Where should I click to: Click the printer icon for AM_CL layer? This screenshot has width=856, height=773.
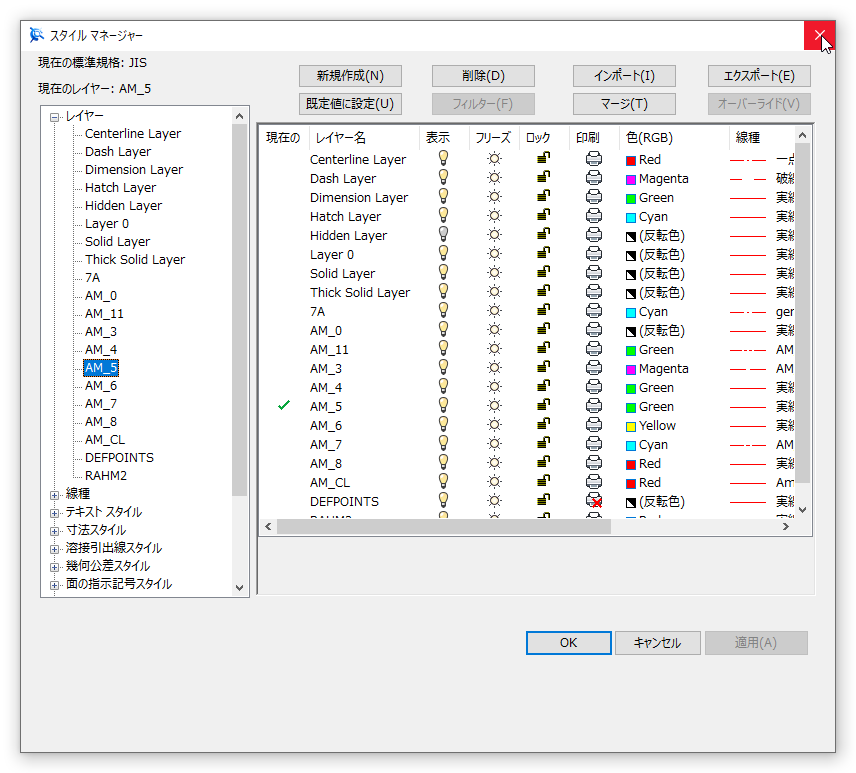[593, 482]
